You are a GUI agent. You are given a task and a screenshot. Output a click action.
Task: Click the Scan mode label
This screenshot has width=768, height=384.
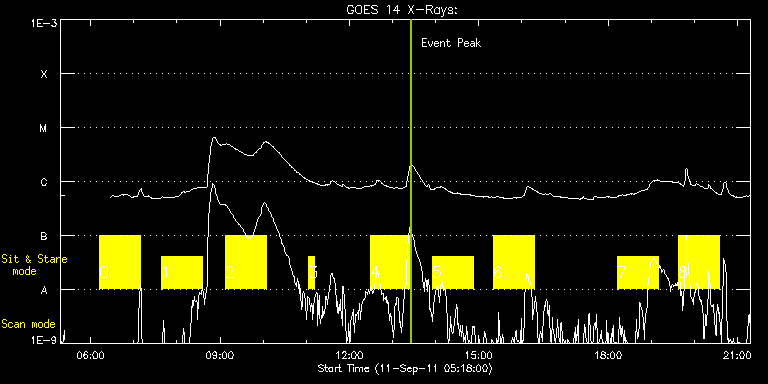coord(28,324)
